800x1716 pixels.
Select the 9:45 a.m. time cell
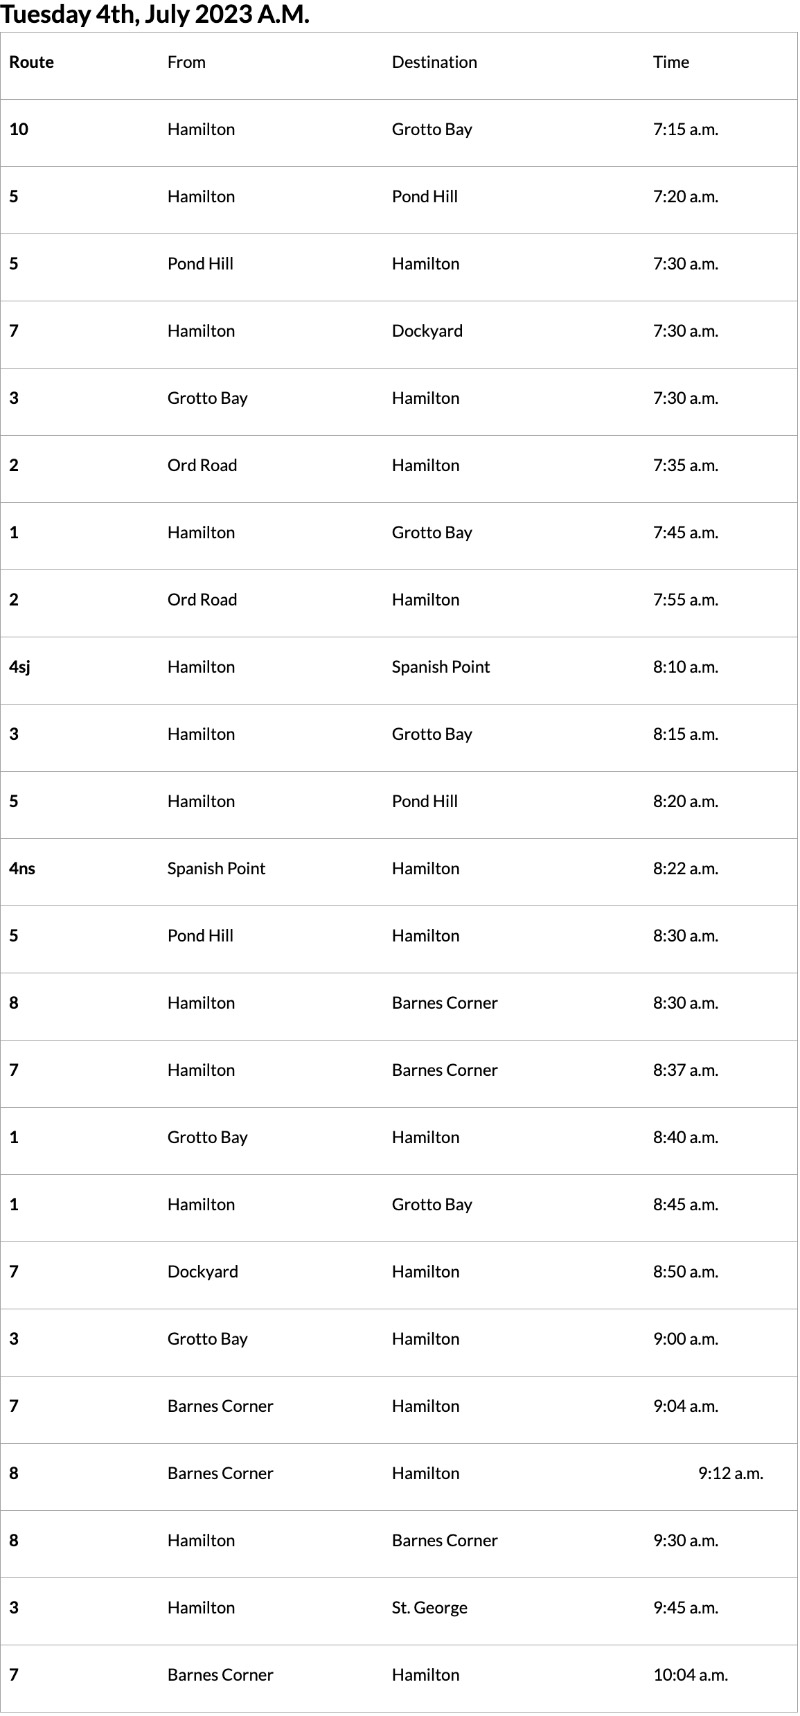coord(685,1608)
